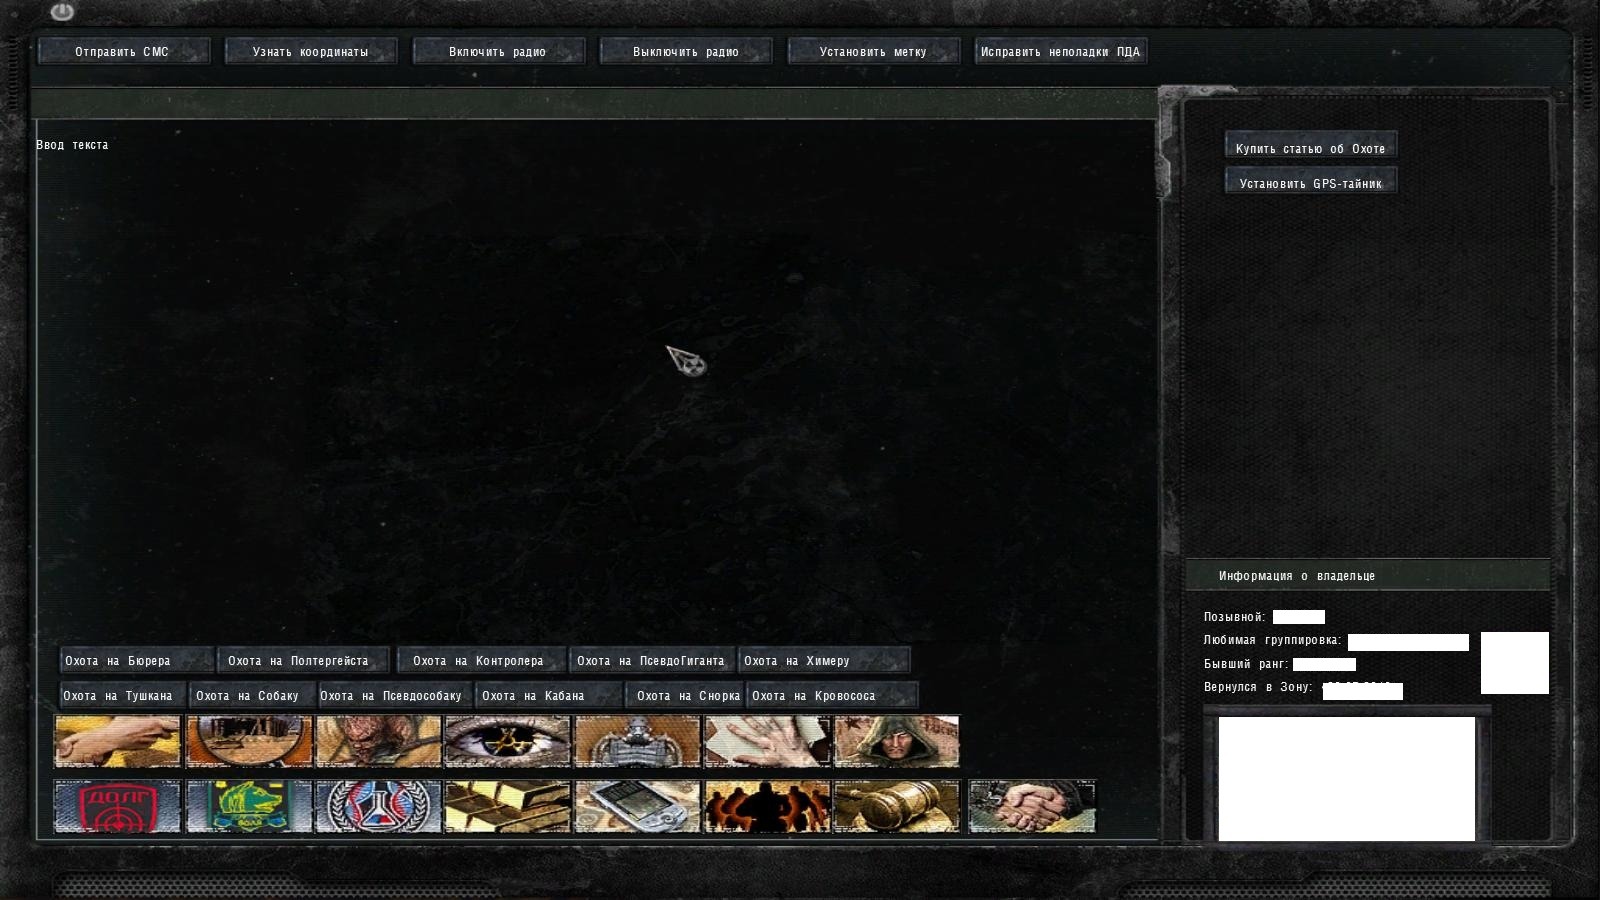Image resolution: width=1600 pixels, height=900 pixels.
Task: Click Установить метку button
Action: (x=873, y=51)
